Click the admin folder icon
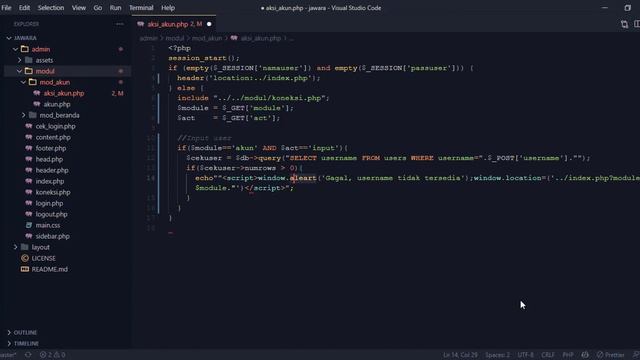The width and height of the screenshot is (640, 360). point(25,49)
